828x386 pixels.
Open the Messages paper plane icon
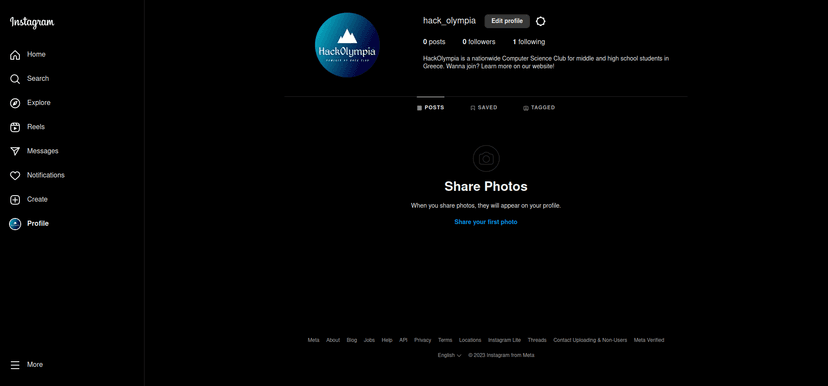[x=15, y=152]
